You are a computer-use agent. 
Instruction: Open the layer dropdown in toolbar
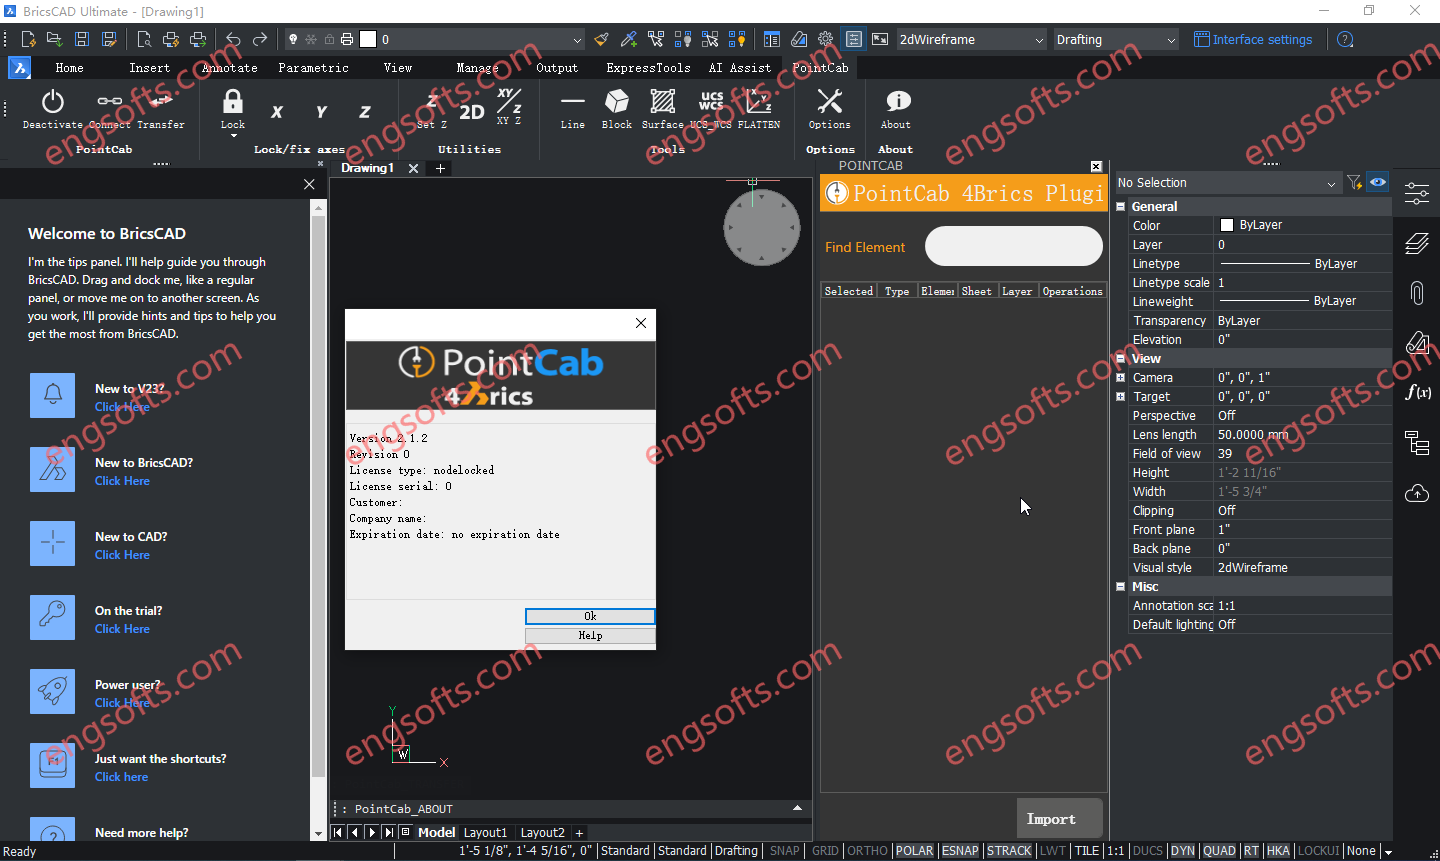(577, 40)
